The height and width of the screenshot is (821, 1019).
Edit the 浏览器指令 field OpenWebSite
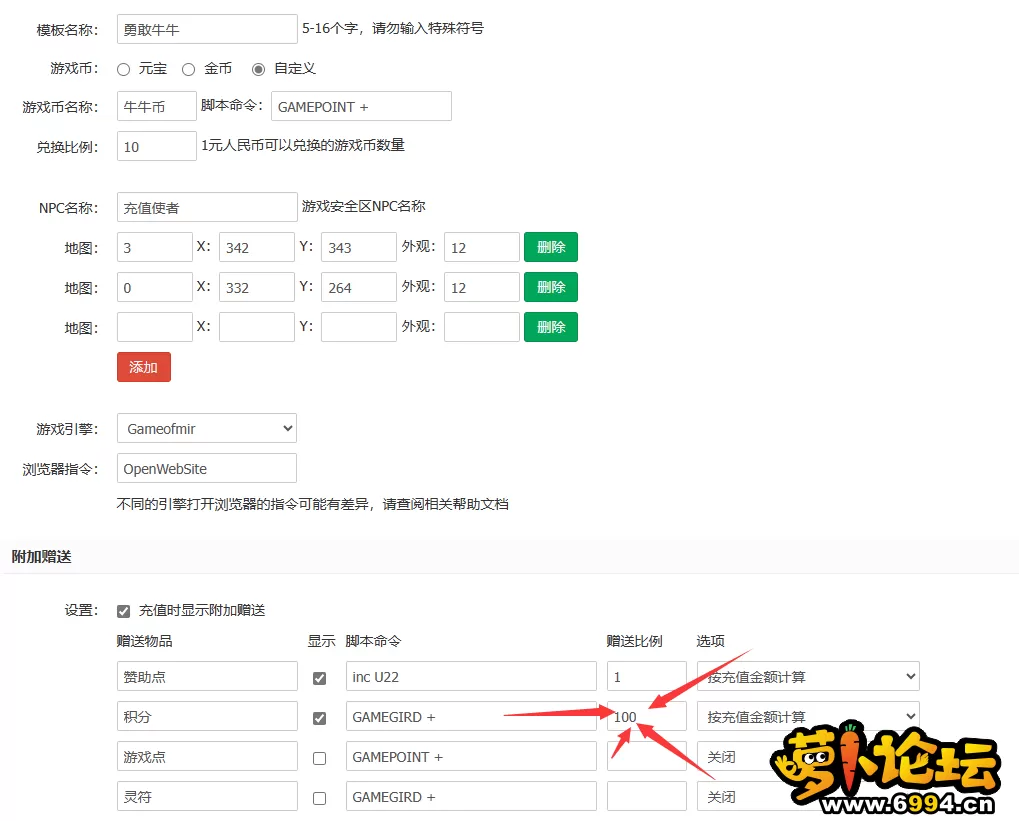coord(207,468)
